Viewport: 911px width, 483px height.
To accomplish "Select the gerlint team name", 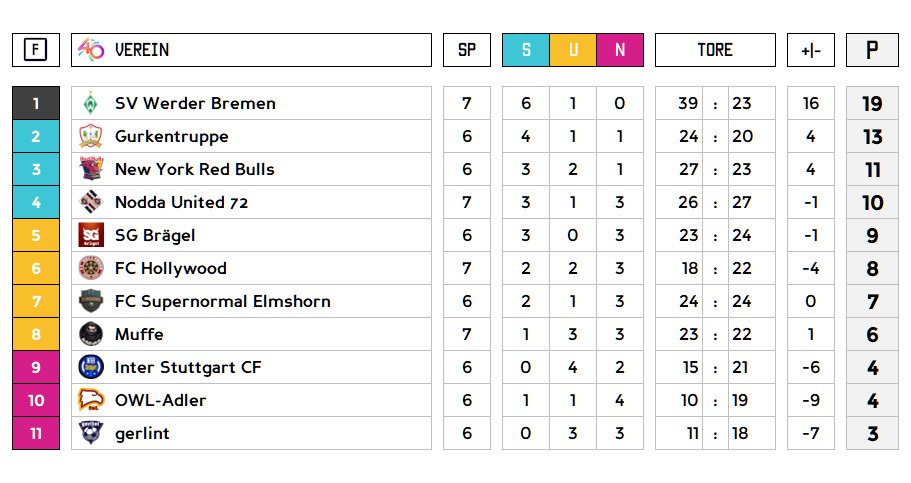I will point(142,433).
